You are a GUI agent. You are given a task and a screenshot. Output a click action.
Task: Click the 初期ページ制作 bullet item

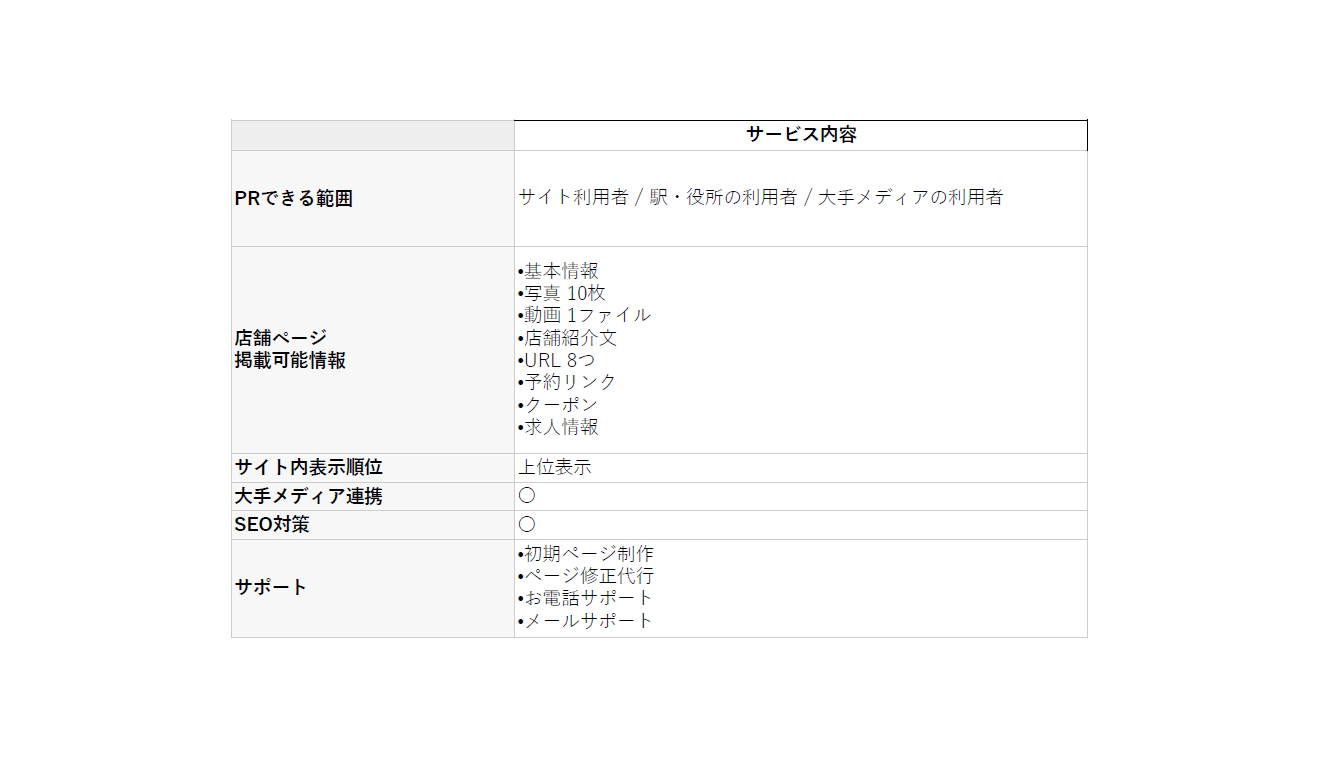[x=586, y=554]
